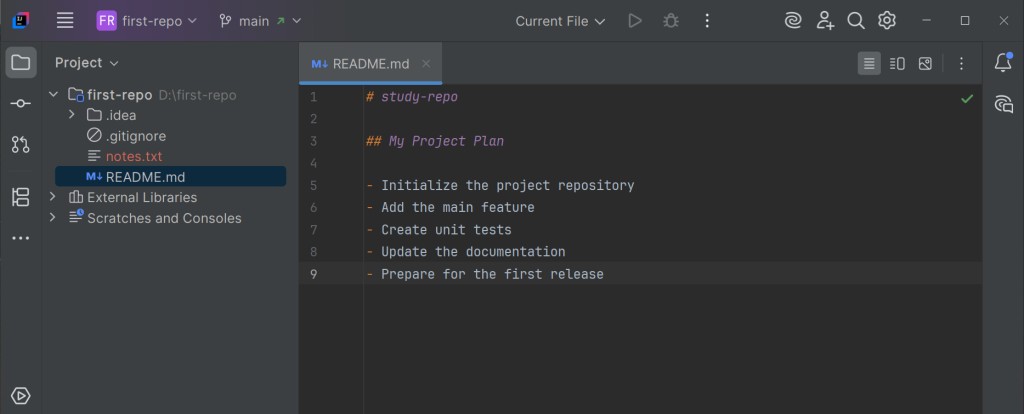The image size is (1024, 414).
Task: Close the README.md tab
Action: click(x=426, y=63)
